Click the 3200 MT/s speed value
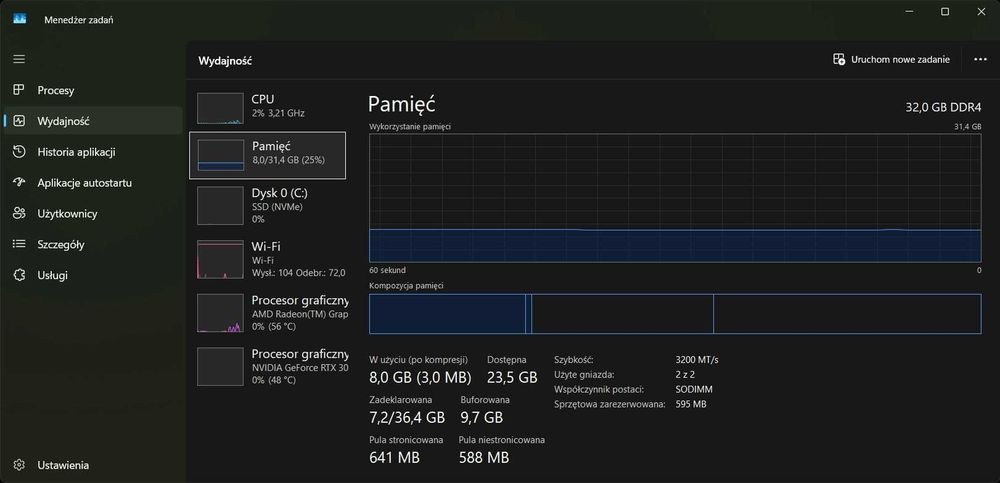The width and height of the screenshot is (1000, 483). click(696, 360)
